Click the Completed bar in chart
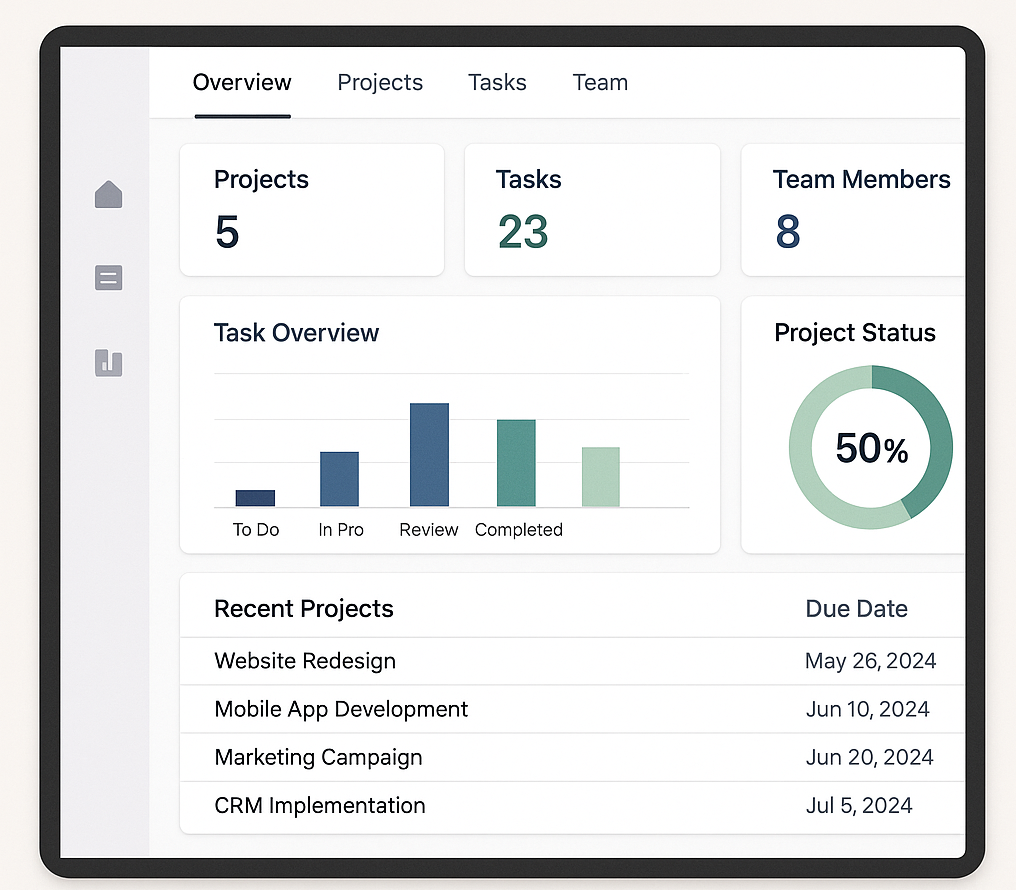 [516, 463]
